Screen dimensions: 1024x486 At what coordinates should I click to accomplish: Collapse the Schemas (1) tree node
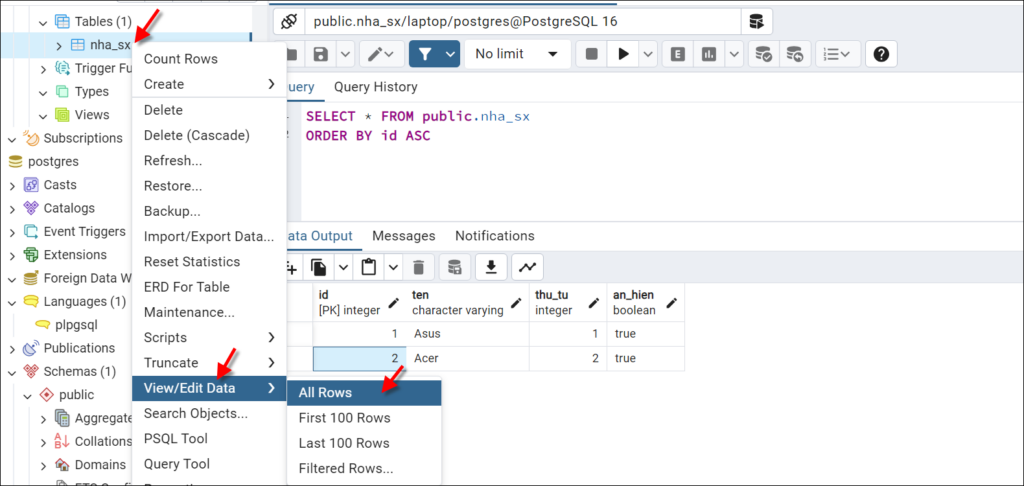coord(12,372)
